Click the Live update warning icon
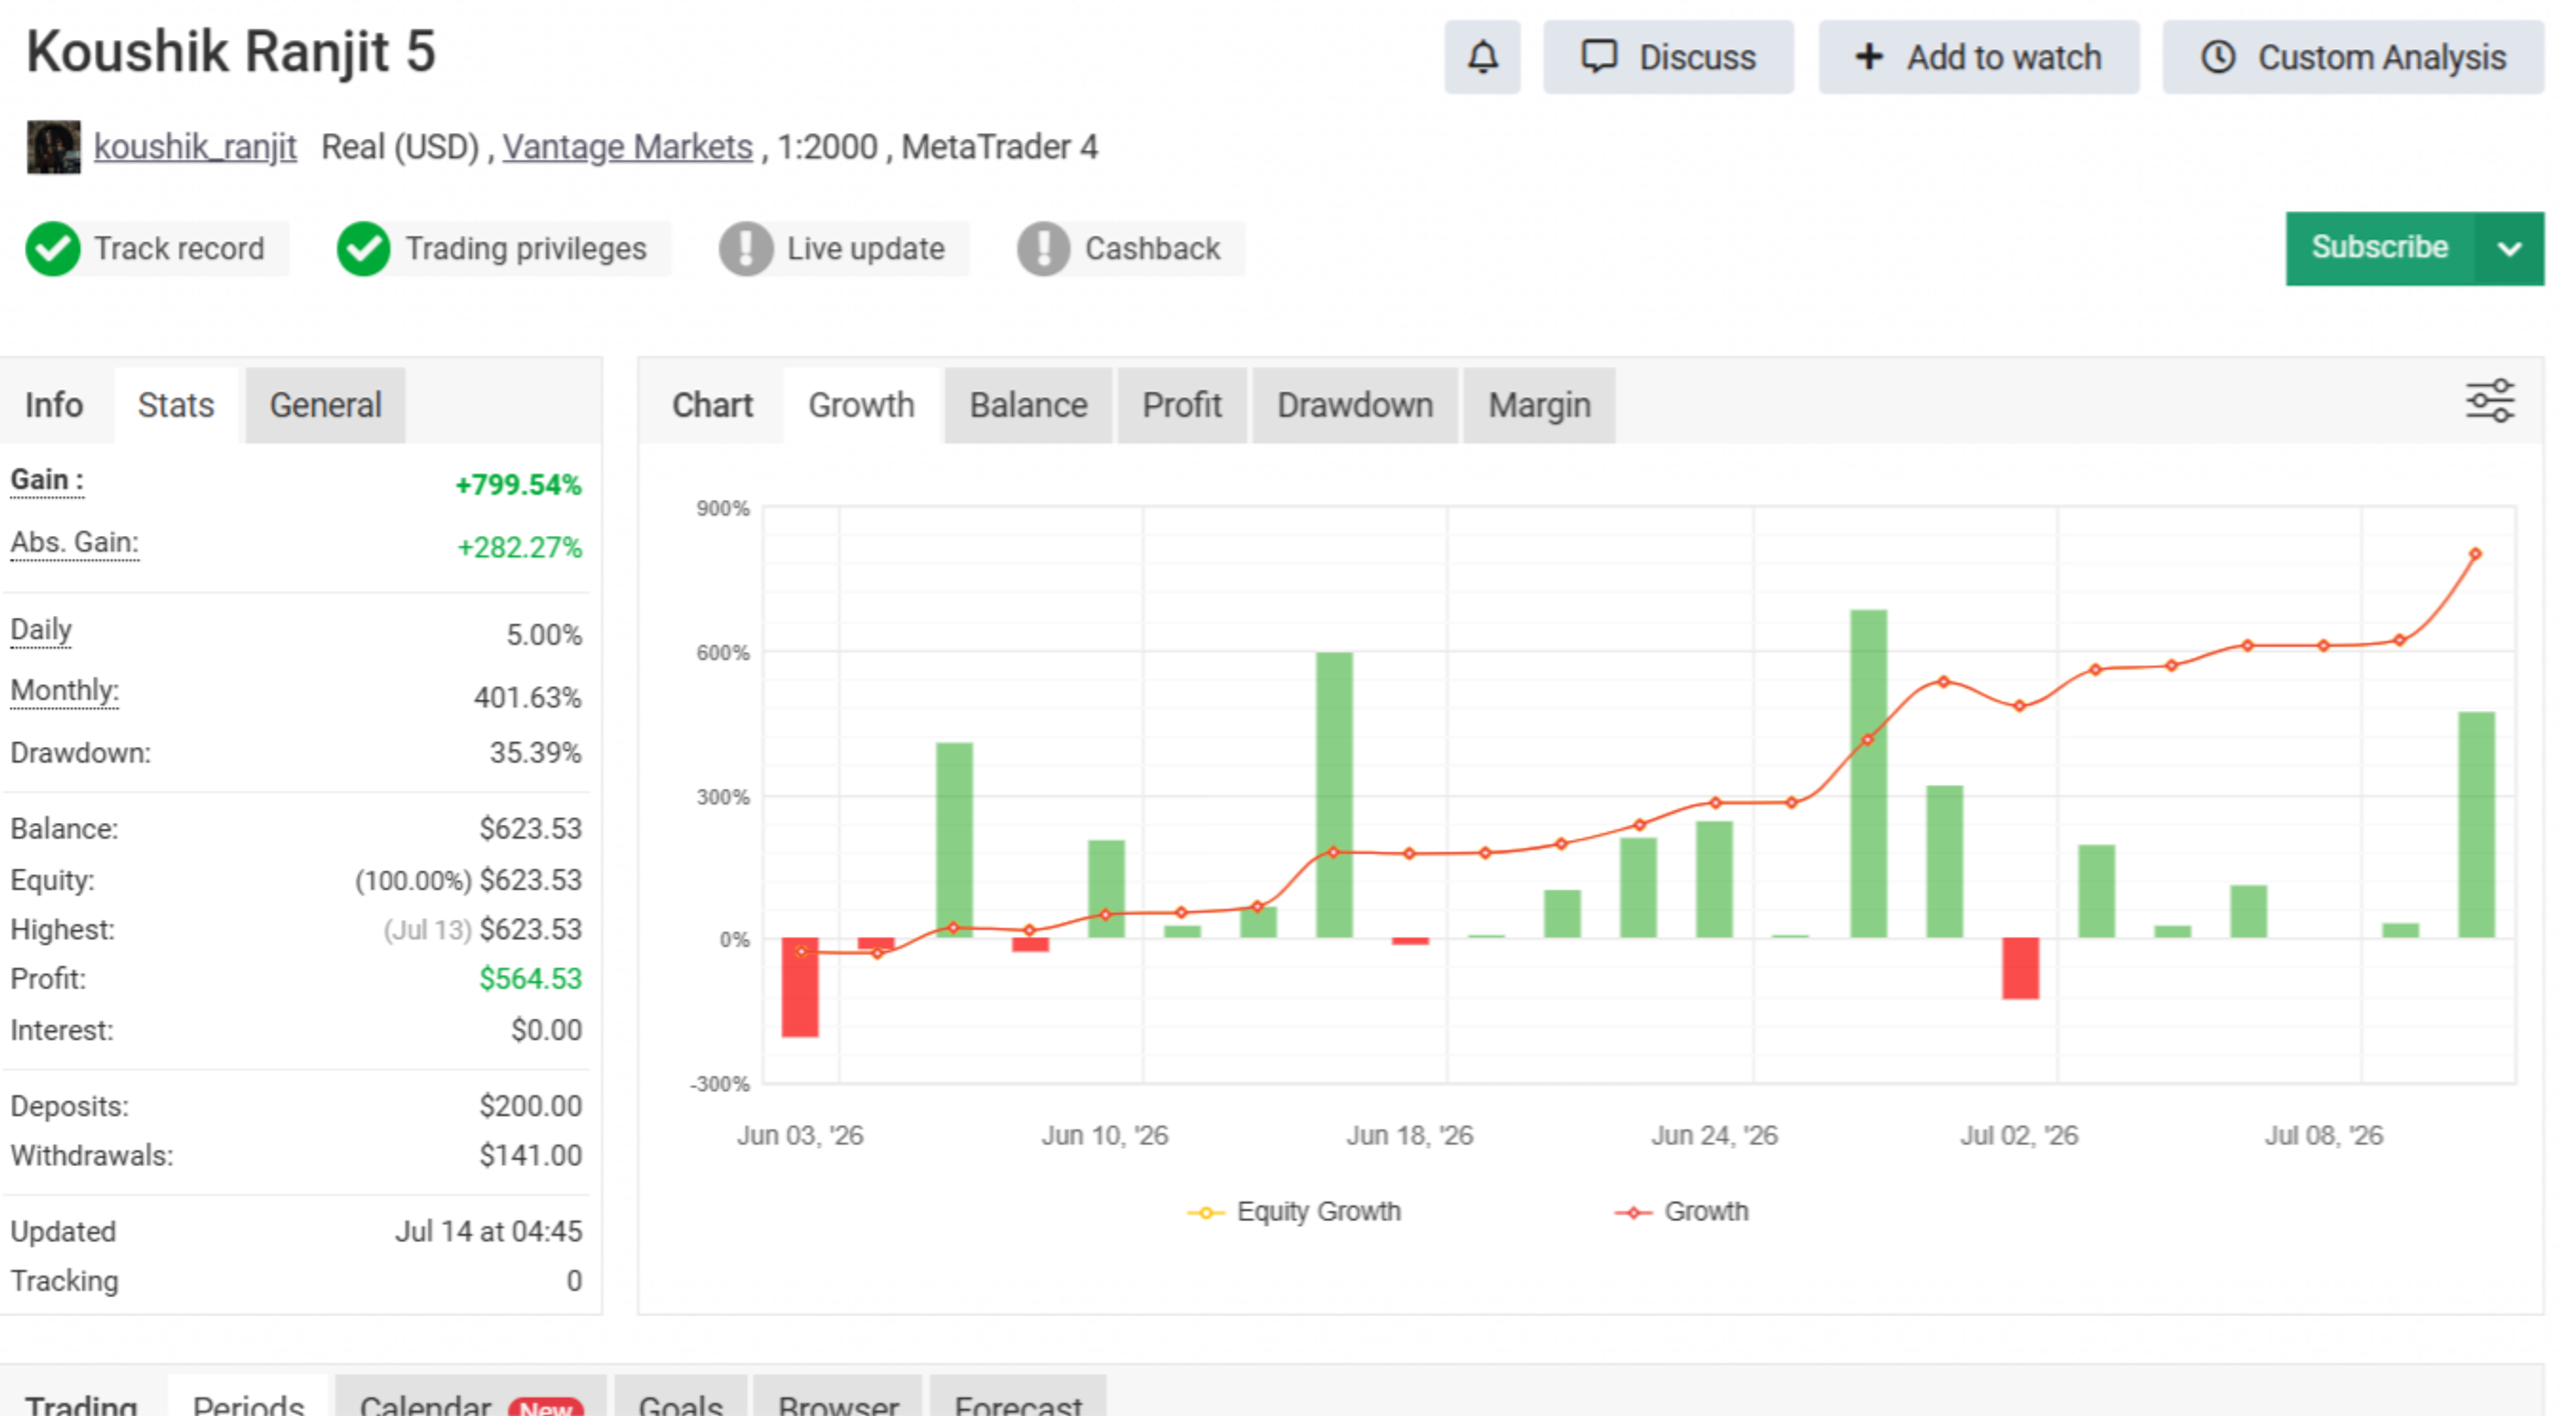 [745, 248]
